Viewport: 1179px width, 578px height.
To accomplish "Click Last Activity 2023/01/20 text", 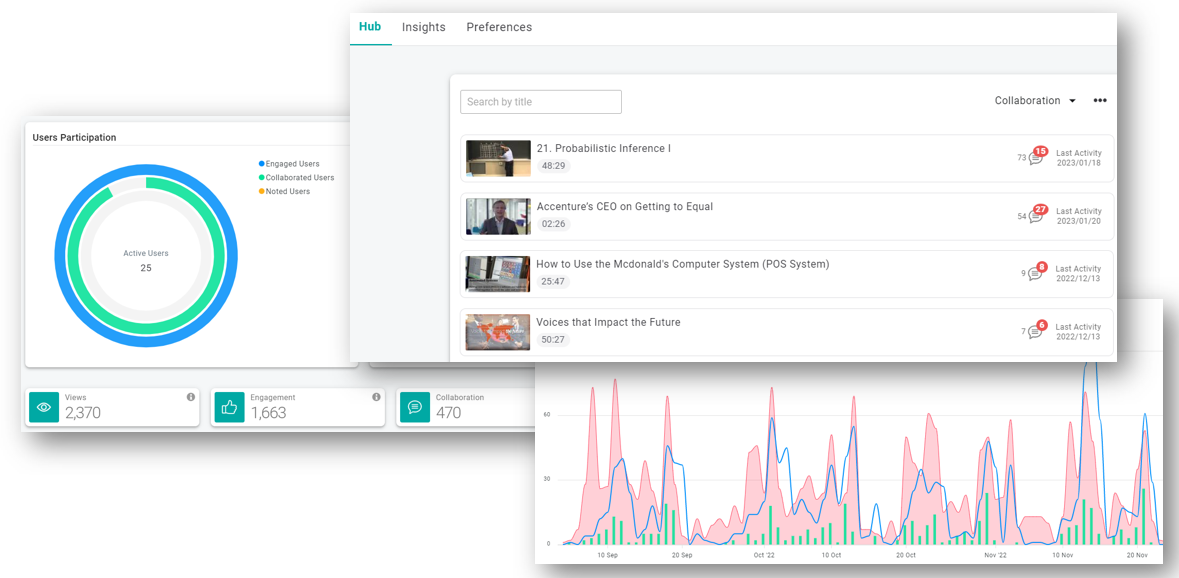I will [1078, 216].
